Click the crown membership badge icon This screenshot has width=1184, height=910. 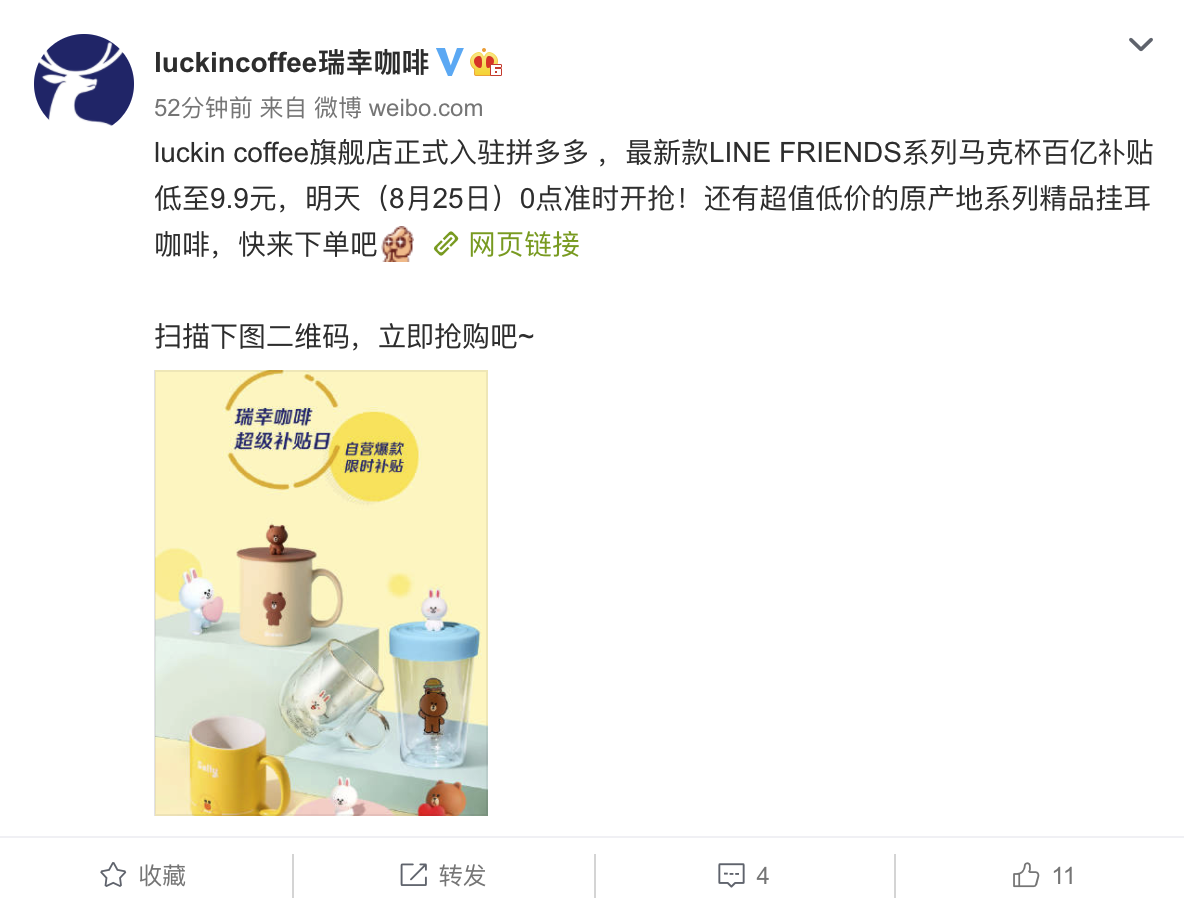coord(486,63)
